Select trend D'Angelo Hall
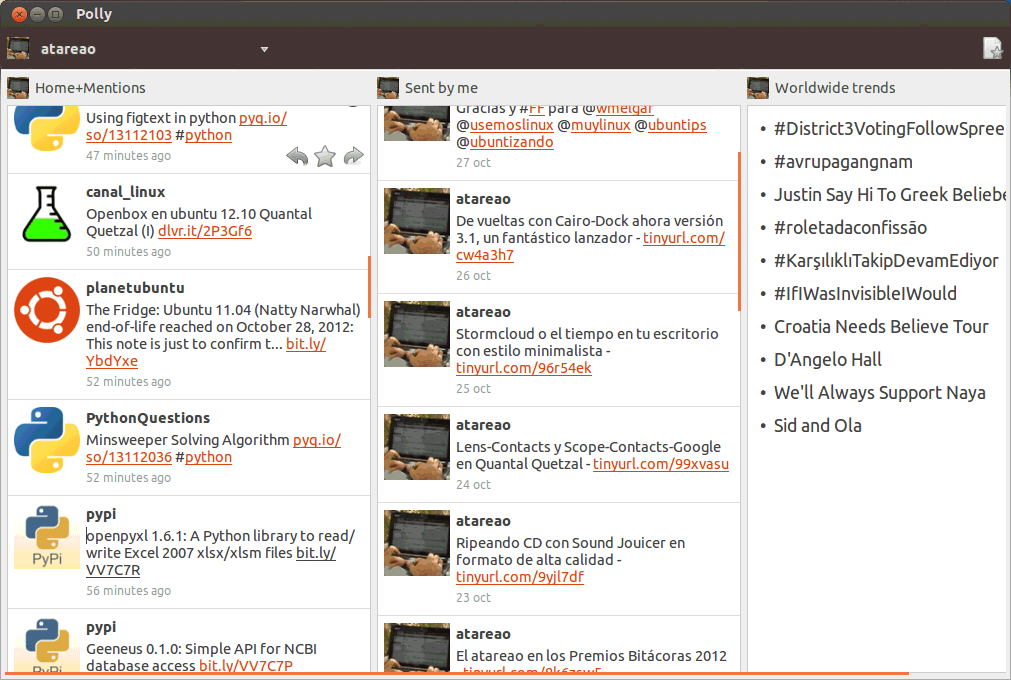The height and width of the screenshot is (680, 1011). (x=828, y=359)
